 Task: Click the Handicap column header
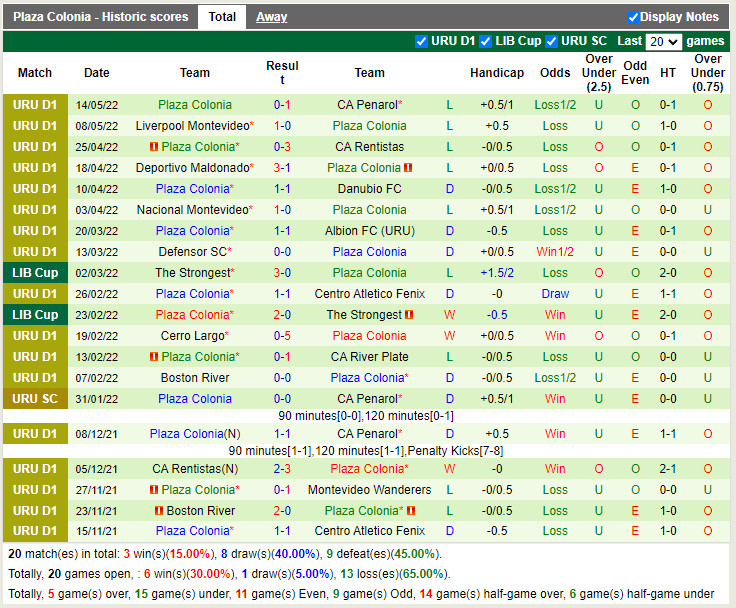coord(496,73)
